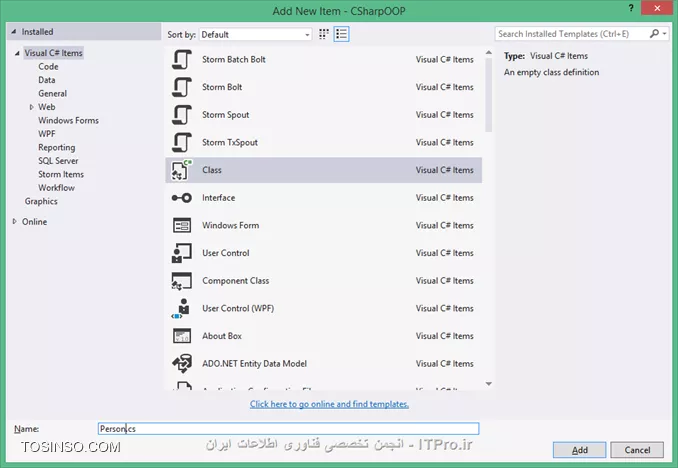Open the help question mark
Screen dimensions: 678x468
point(631,8)
